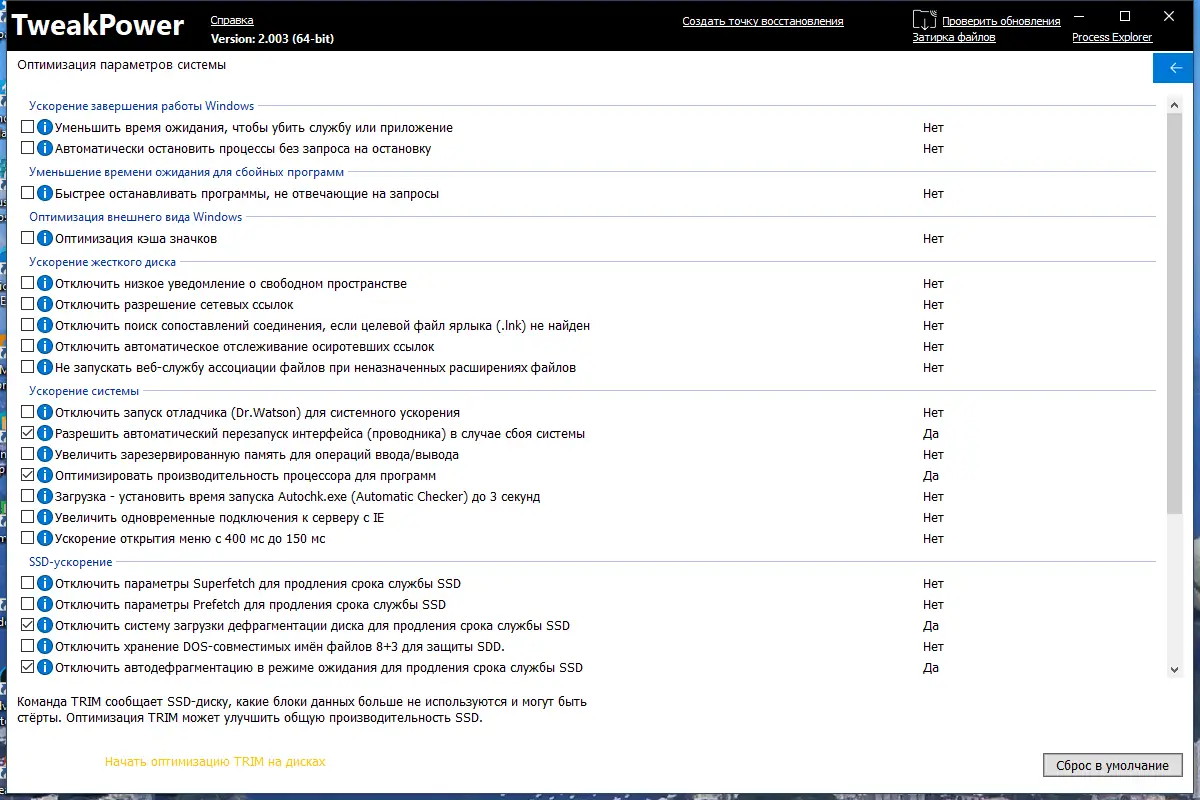Image resolution: width=1200 pixels, height=800 pixels.
Task: Click info icon for Prefetch SSD option
Action: click(44, 605)
